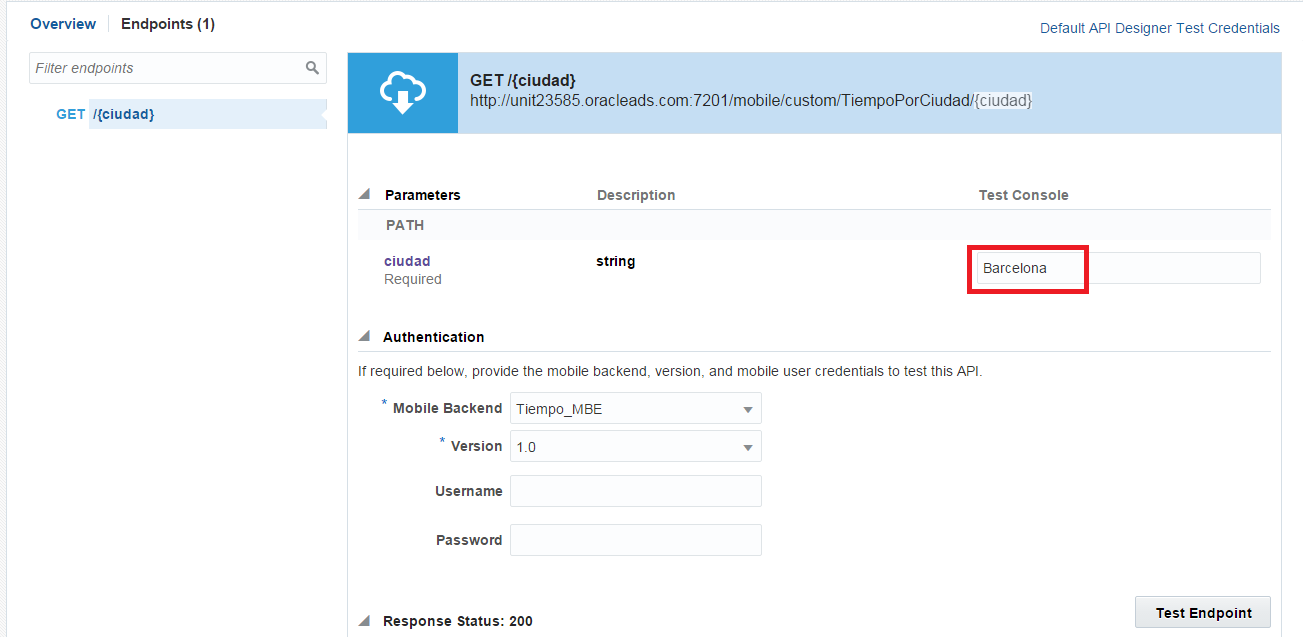Click the Password input field
The height and width of the screenshot is (637, 1303).
[636, 540]
